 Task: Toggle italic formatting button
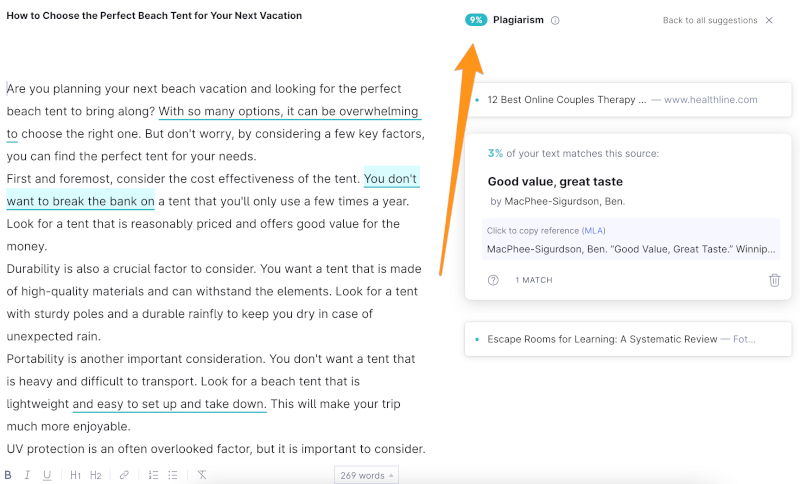coord(27,475)
